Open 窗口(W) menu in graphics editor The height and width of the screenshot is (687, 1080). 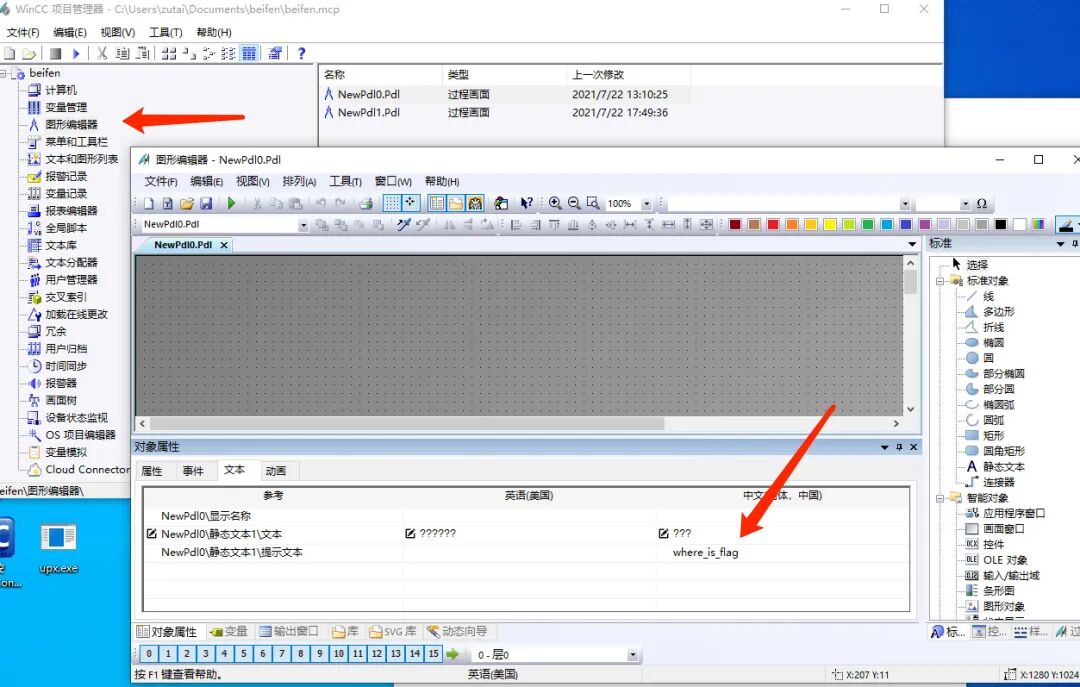[x=393, y=181]
